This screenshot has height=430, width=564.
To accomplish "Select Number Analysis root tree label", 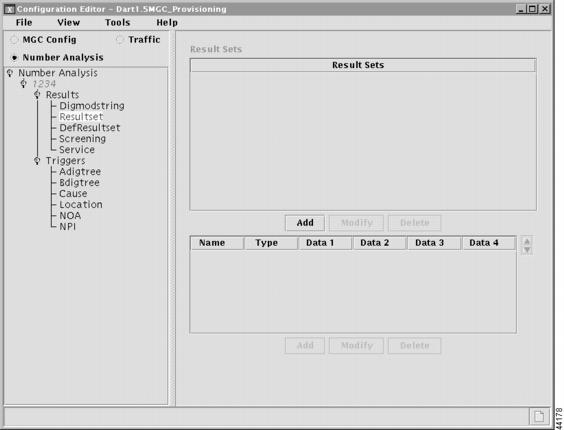I will pyautogui.click(x=58, y=73).
